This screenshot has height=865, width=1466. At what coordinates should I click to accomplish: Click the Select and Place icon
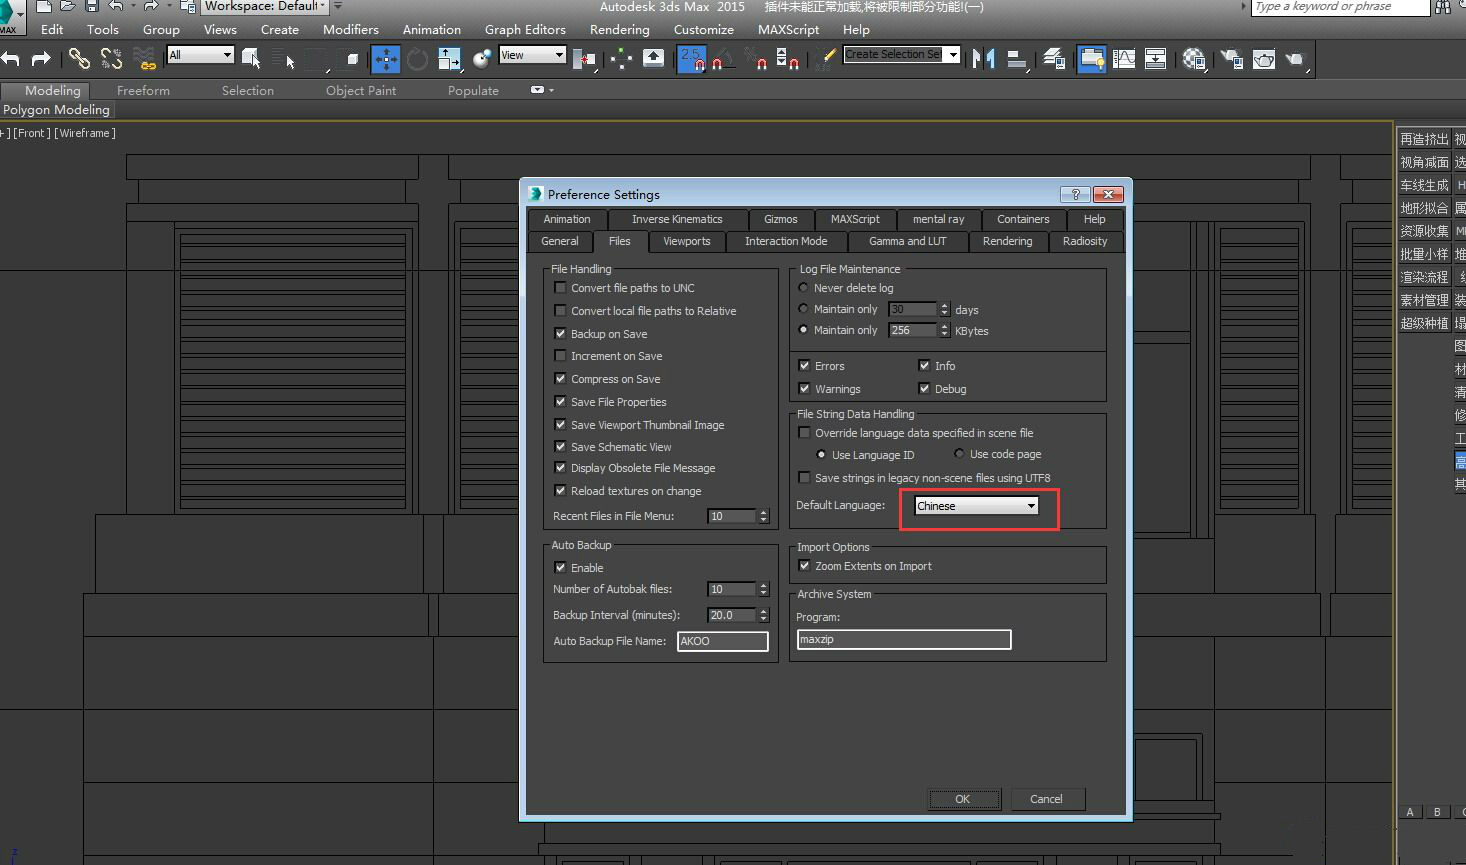pos(482,59)
